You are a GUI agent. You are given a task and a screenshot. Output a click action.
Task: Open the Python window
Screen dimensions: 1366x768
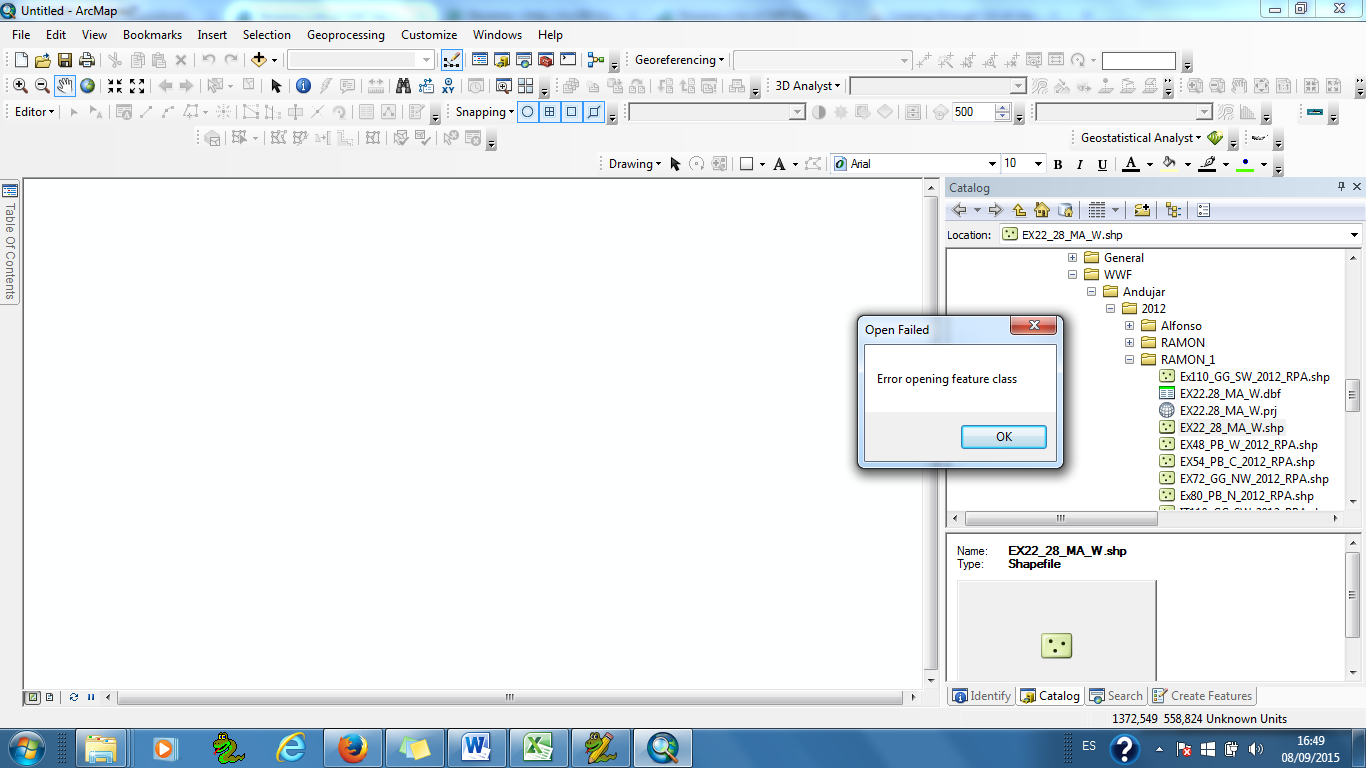pos(568,60)
